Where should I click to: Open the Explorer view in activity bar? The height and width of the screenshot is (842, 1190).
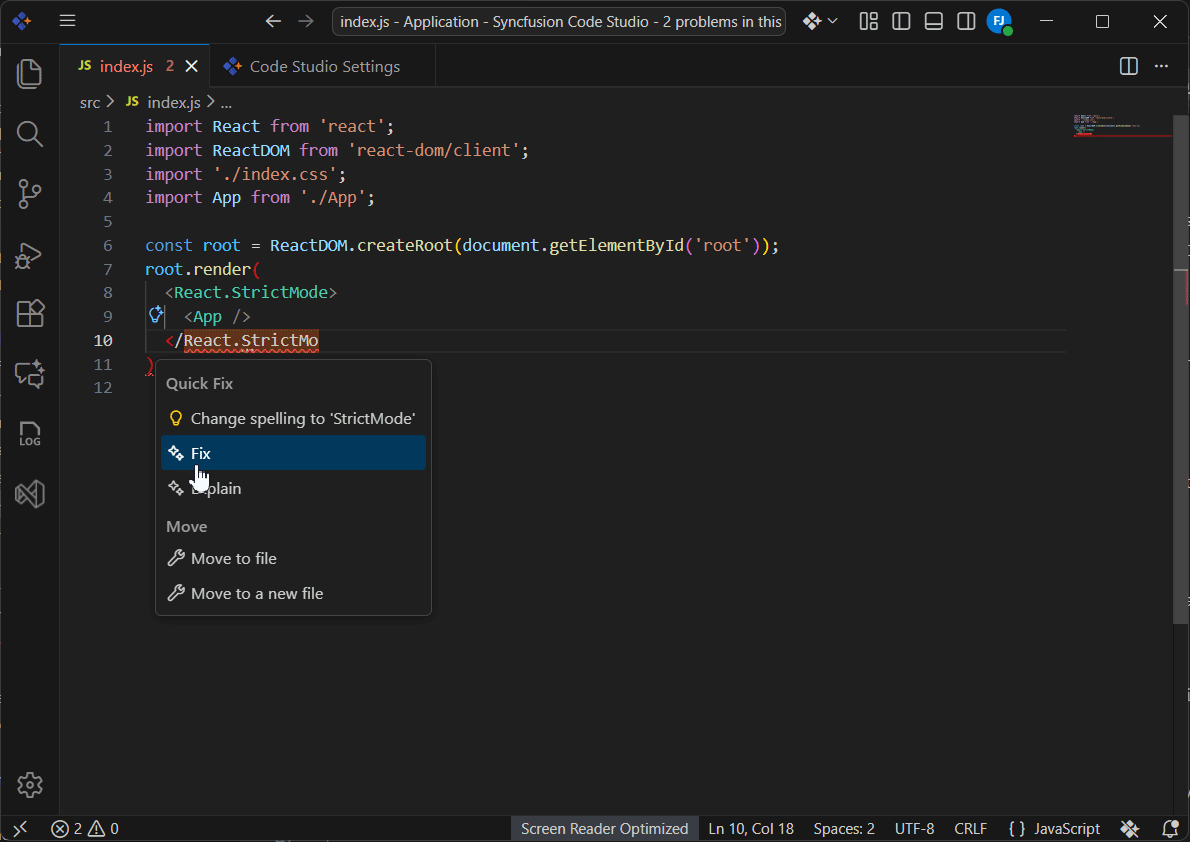[x=30, y=74]
